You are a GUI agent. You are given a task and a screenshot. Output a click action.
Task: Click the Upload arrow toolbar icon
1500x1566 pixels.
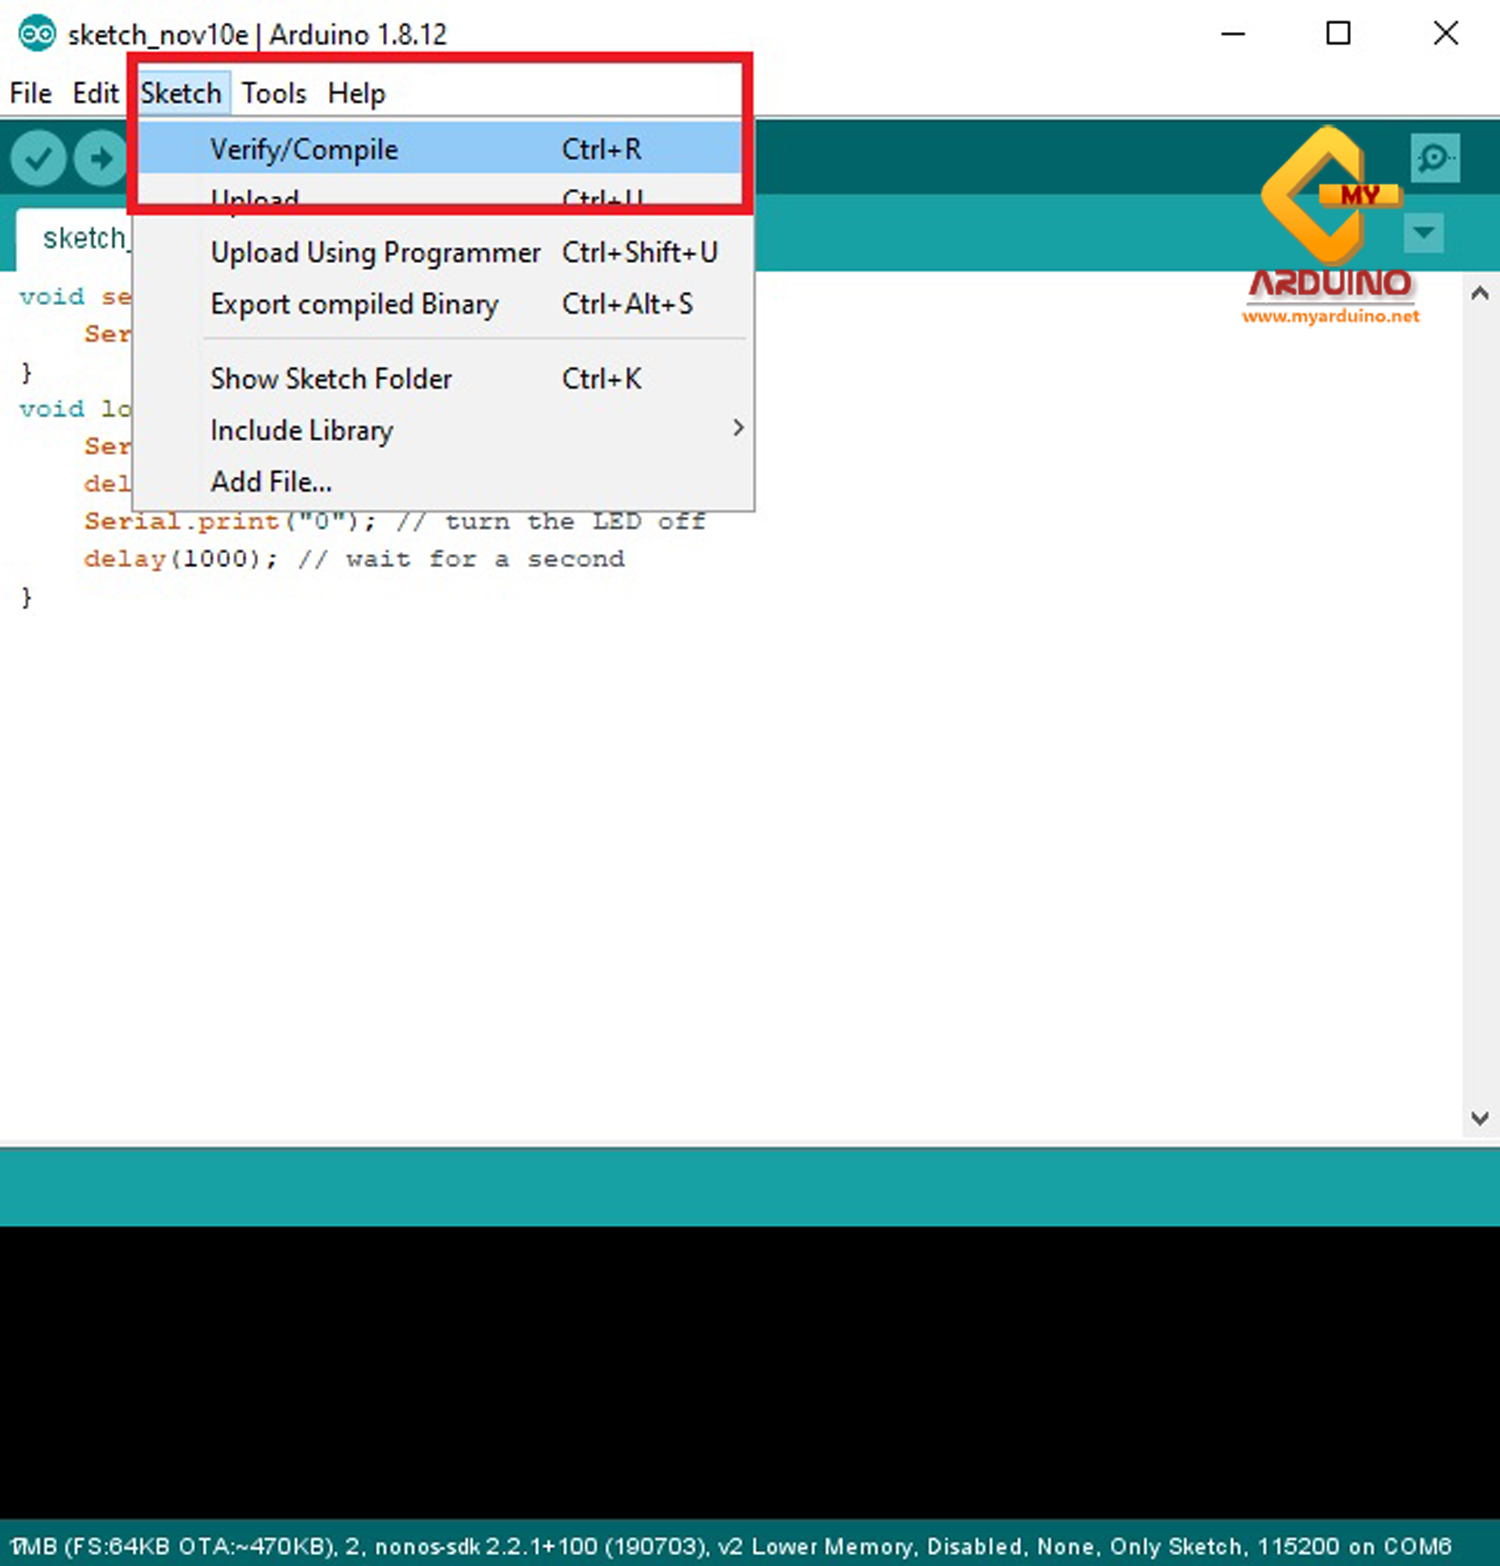pyautogui.click(x=99, y=157)
